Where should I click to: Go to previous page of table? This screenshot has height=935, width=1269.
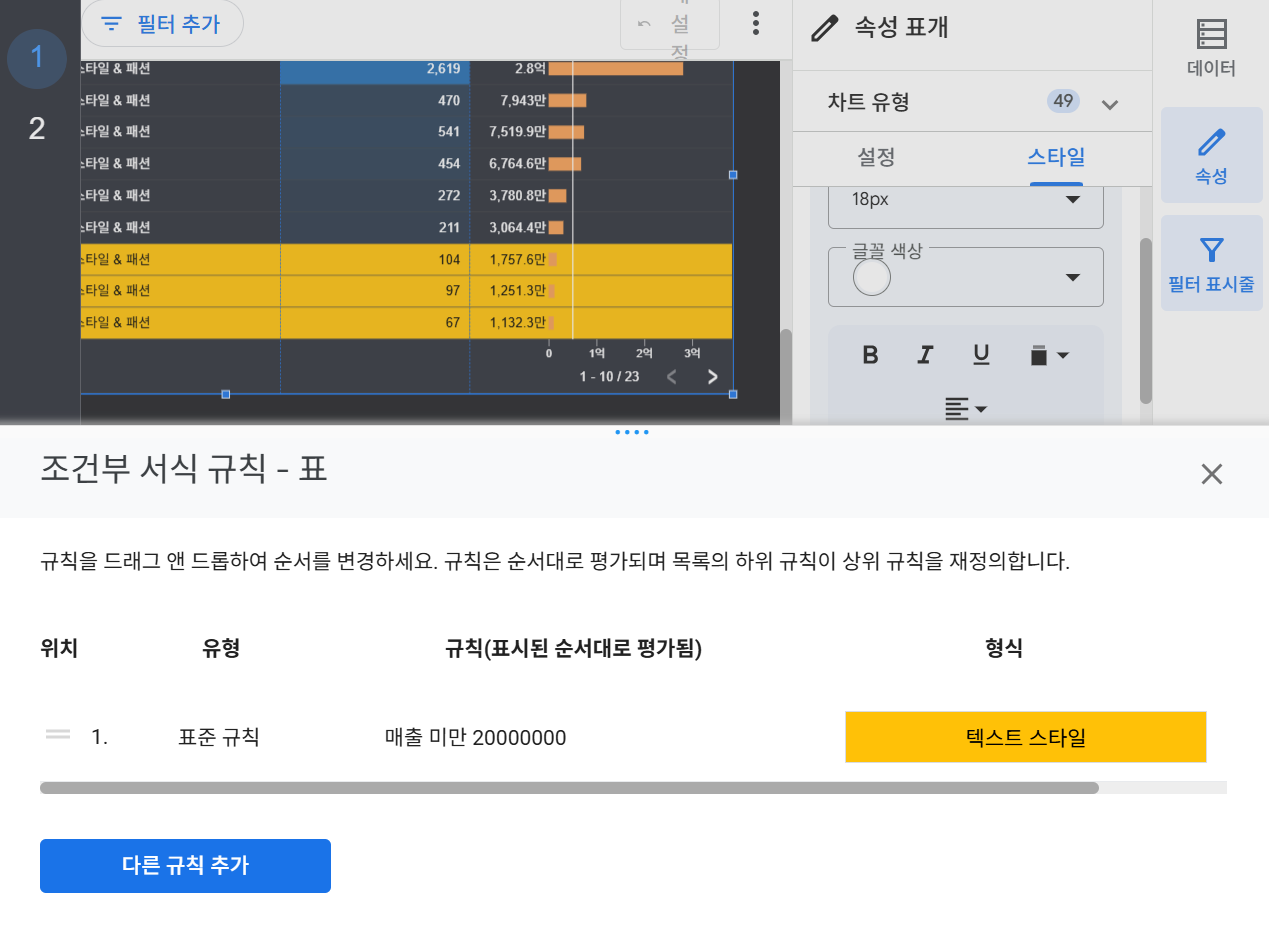coord(671,377)
